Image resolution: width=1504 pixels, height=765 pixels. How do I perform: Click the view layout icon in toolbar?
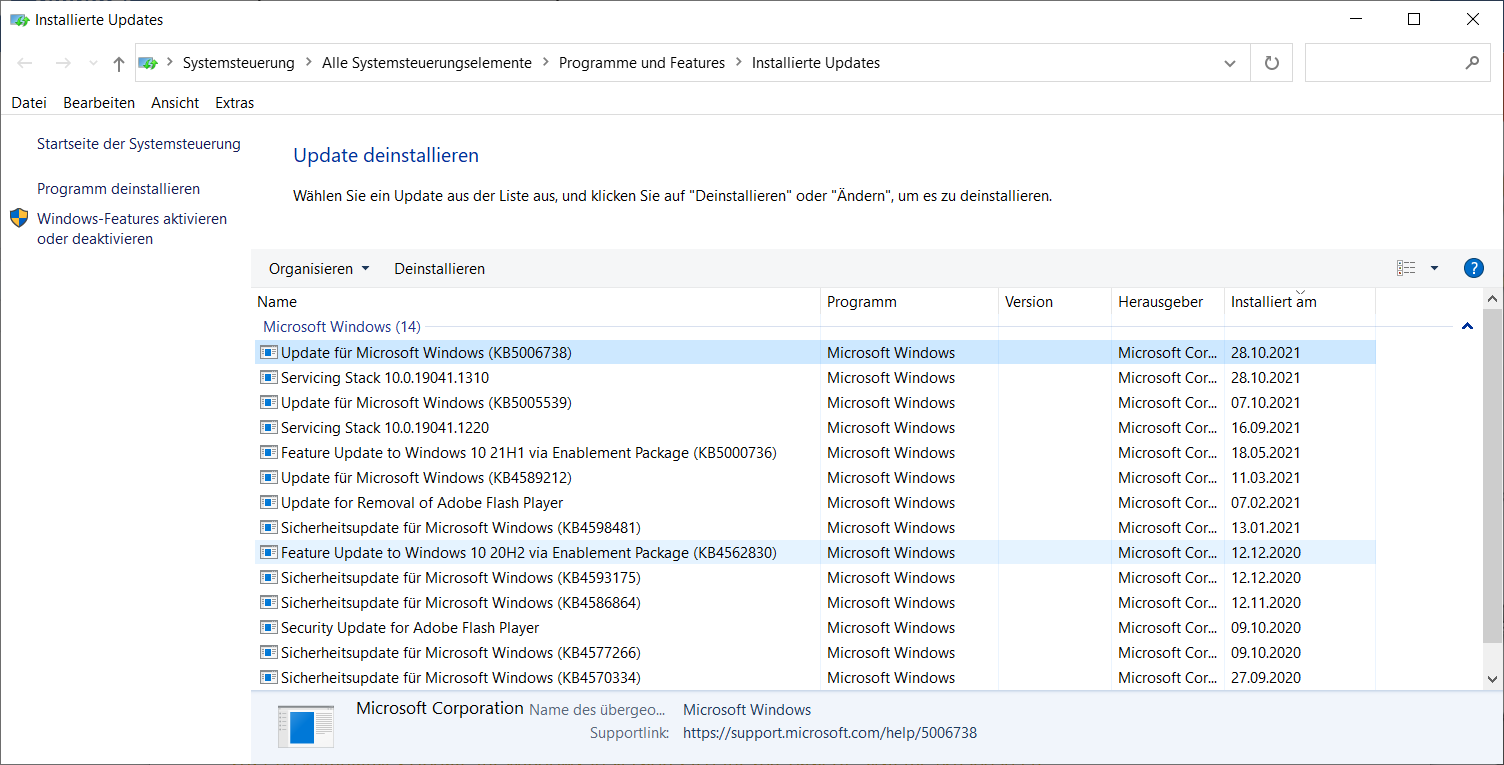tap(1406, 268)
